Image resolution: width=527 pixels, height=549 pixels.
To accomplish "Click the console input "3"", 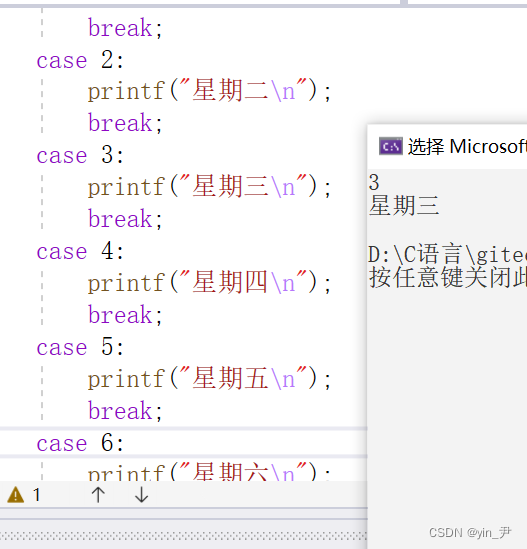I will pos(374,182).
